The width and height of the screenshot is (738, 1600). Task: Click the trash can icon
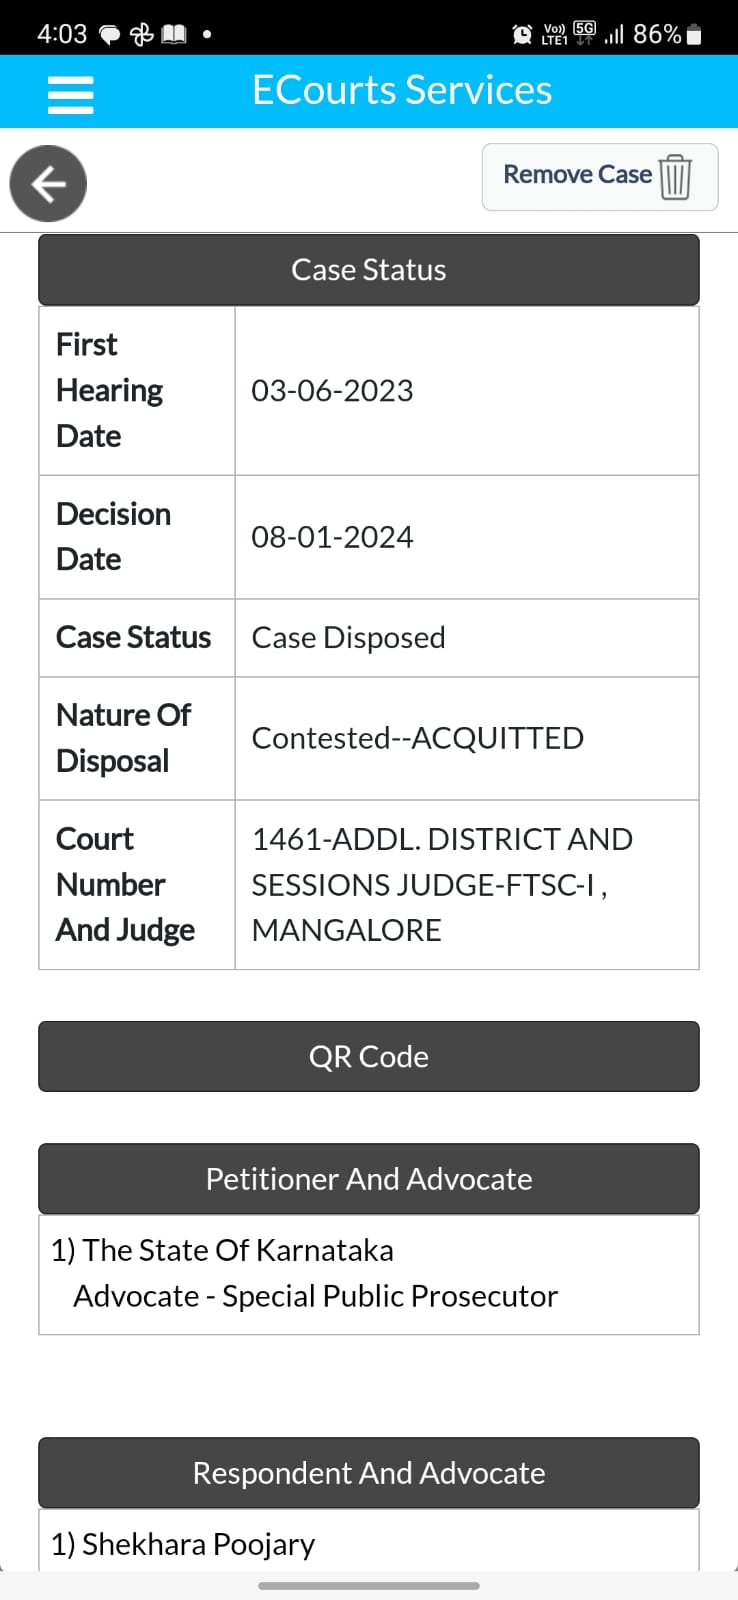676,177
